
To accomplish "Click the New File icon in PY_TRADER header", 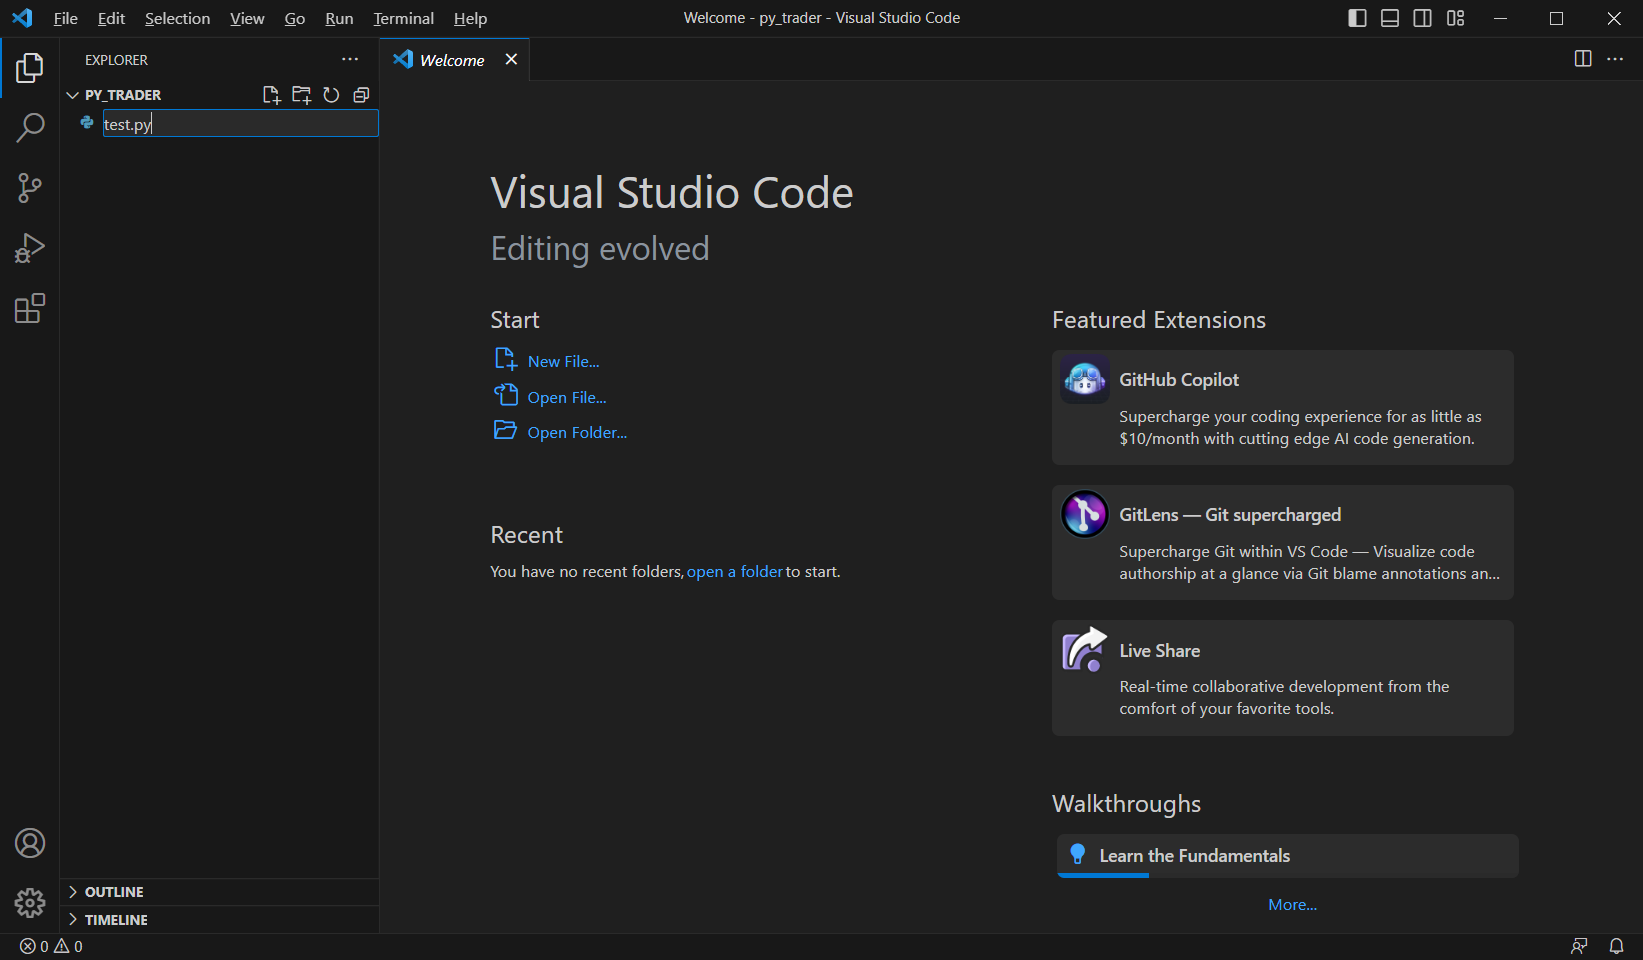I will [271, 95].
